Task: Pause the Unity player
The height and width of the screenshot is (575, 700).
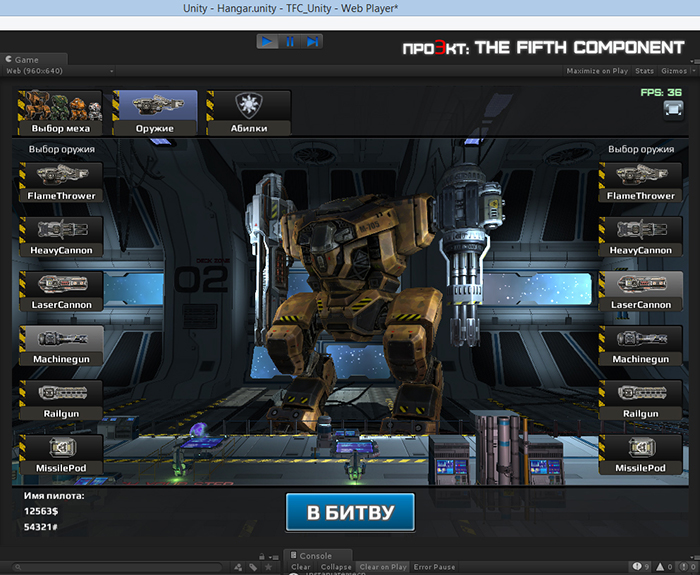Action: point(290,42)
